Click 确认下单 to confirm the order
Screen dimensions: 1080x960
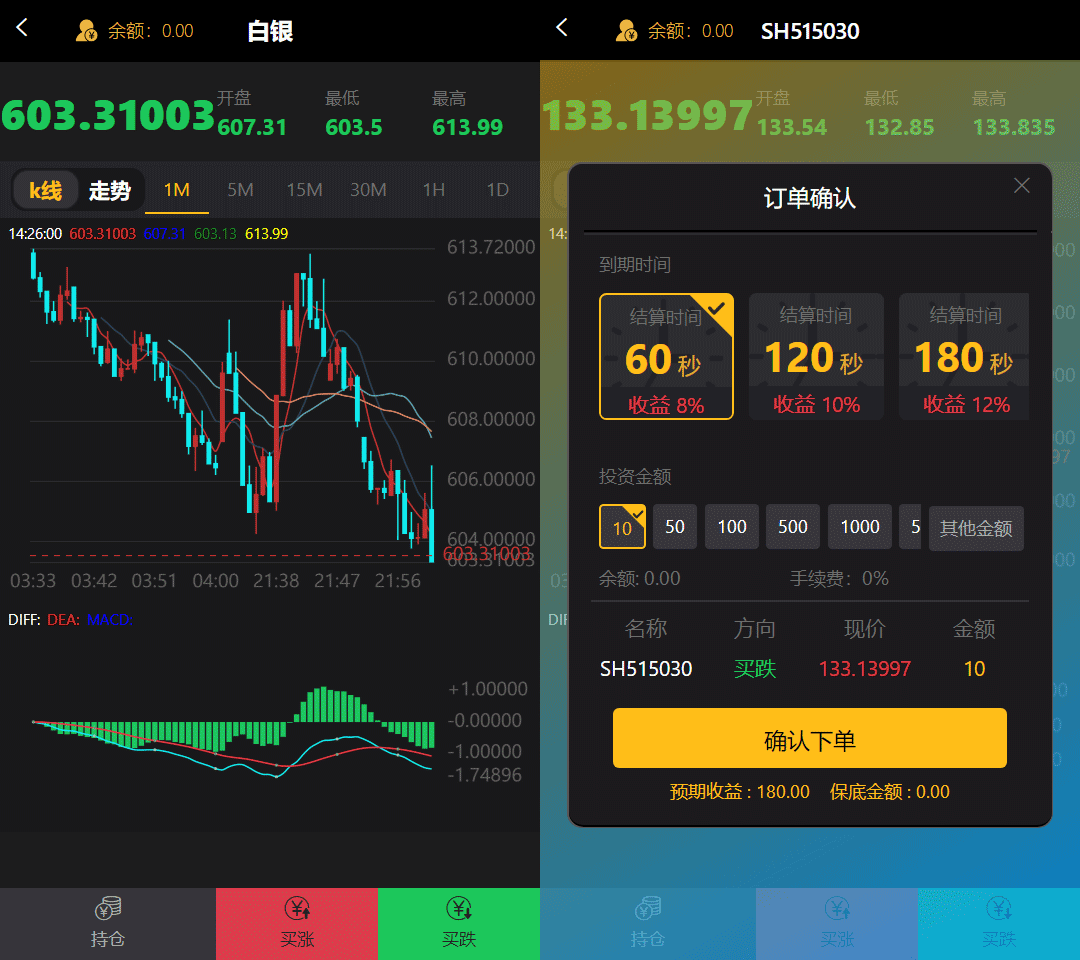809,739
